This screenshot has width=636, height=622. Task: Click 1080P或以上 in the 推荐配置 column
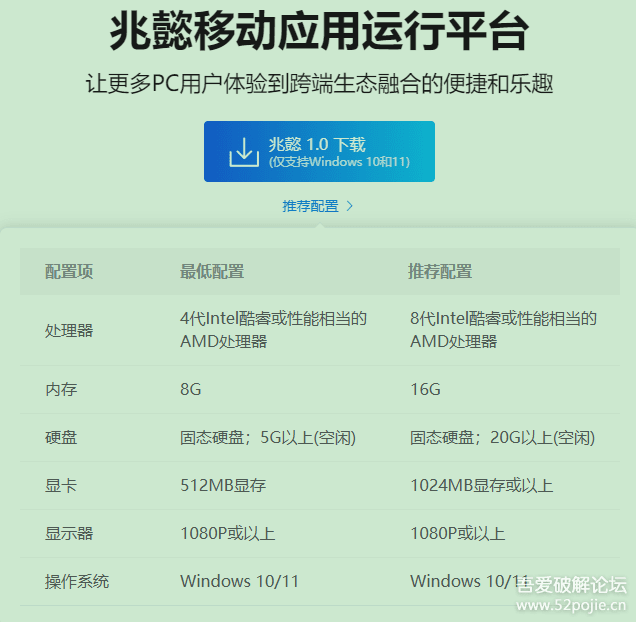[458, 534]
